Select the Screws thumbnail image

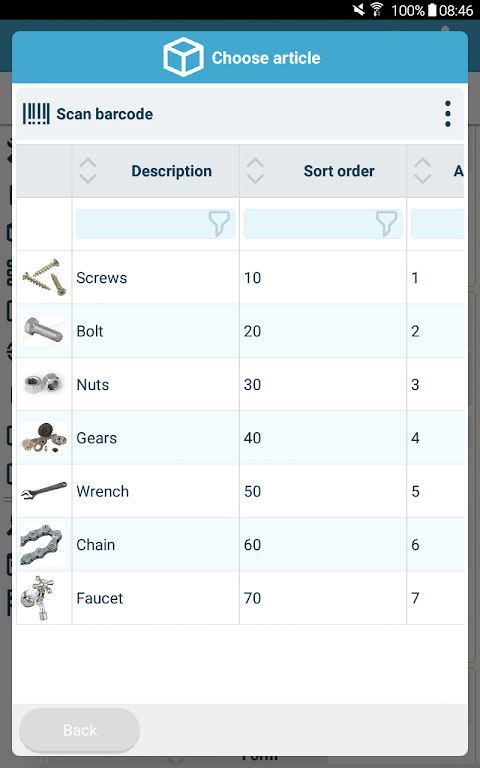[45, 277]
